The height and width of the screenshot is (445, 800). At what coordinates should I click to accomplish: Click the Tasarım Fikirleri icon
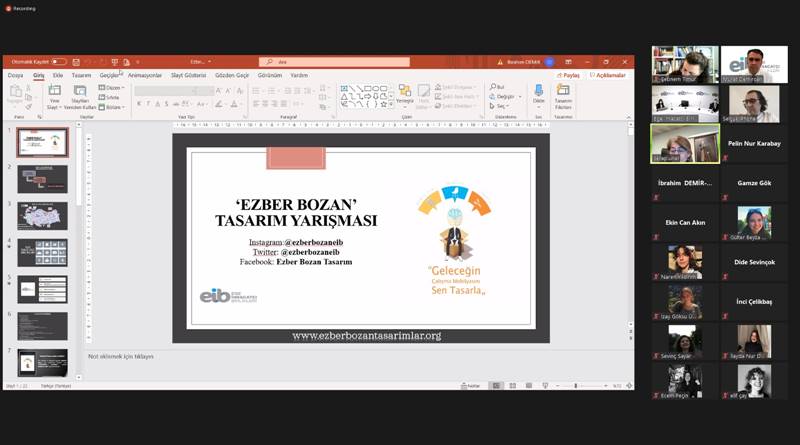[x=563, y=90]
